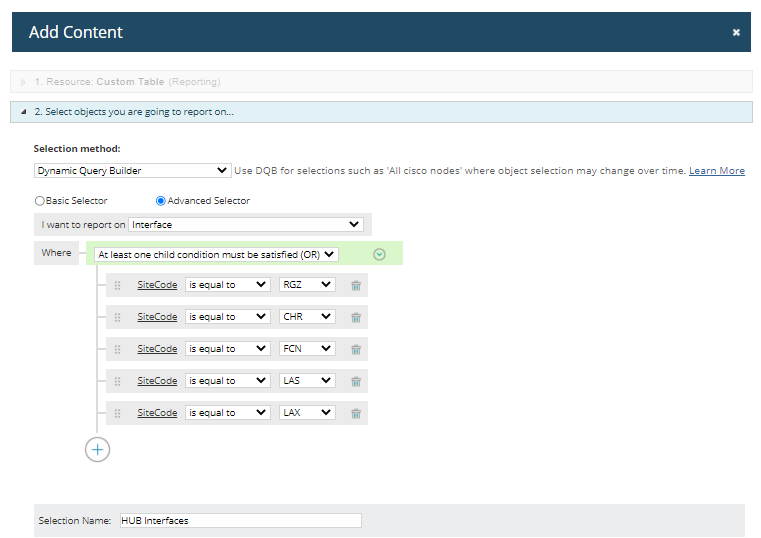Delete the RGZ SiteCode condition
The height and width of the screenshot is (538, 761).
[x=356, y=285]
